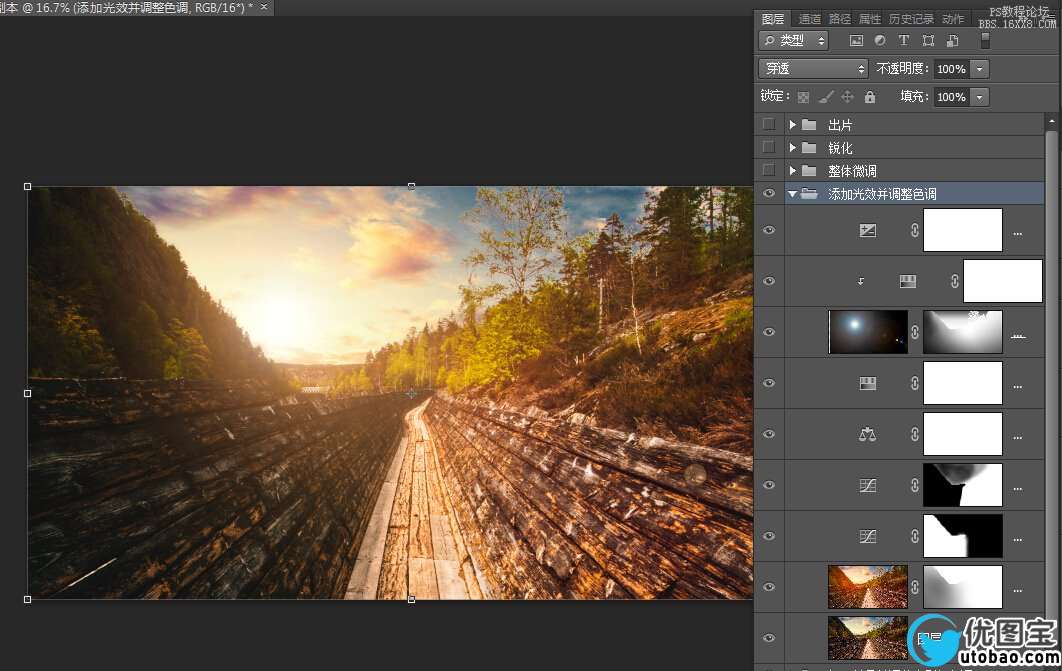Click clipping arrow on clipped hue/saturation layer
Image resolution: width=1062 pixels, height=671 pixels.
pos(861,281)
